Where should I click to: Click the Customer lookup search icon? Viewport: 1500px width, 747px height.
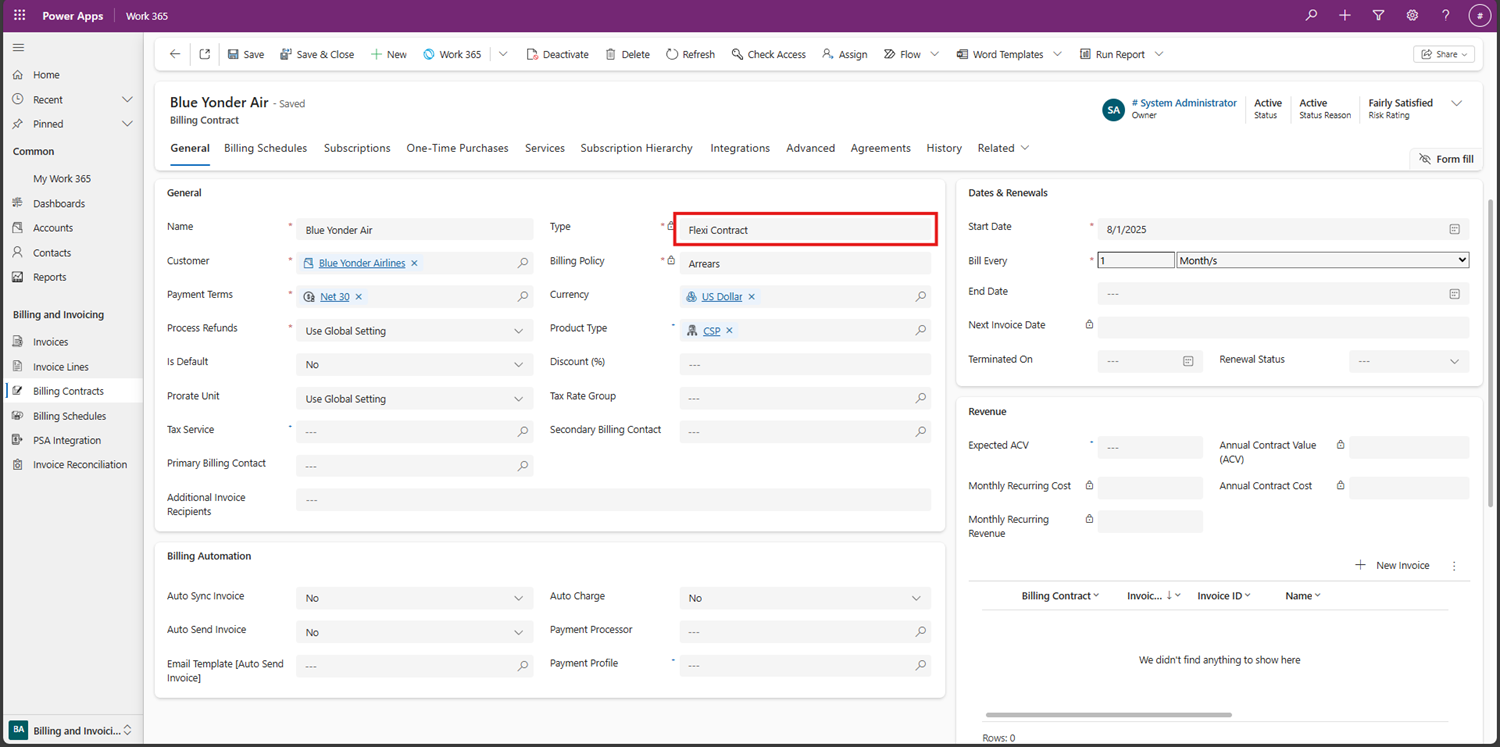point(523,263)
